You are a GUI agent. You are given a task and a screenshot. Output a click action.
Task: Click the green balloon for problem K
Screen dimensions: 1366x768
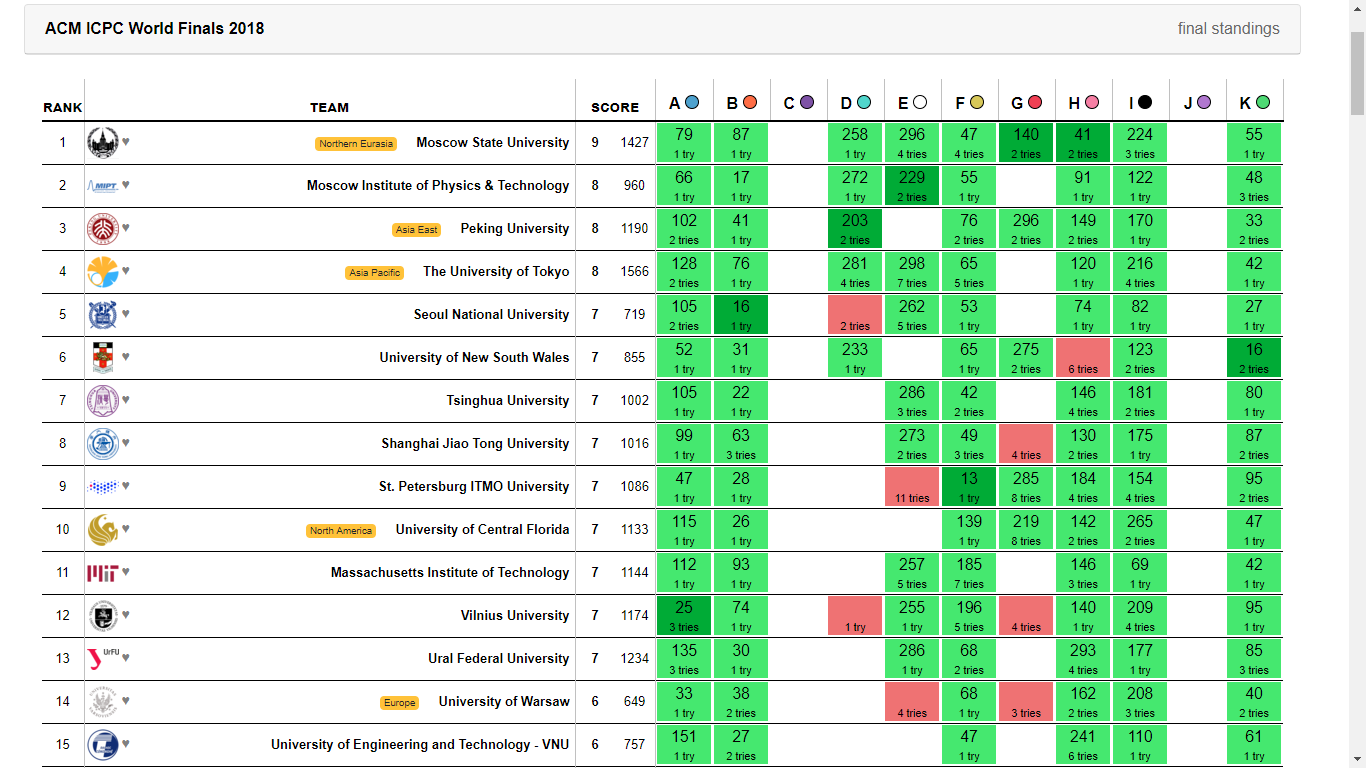pos(1263,102)
